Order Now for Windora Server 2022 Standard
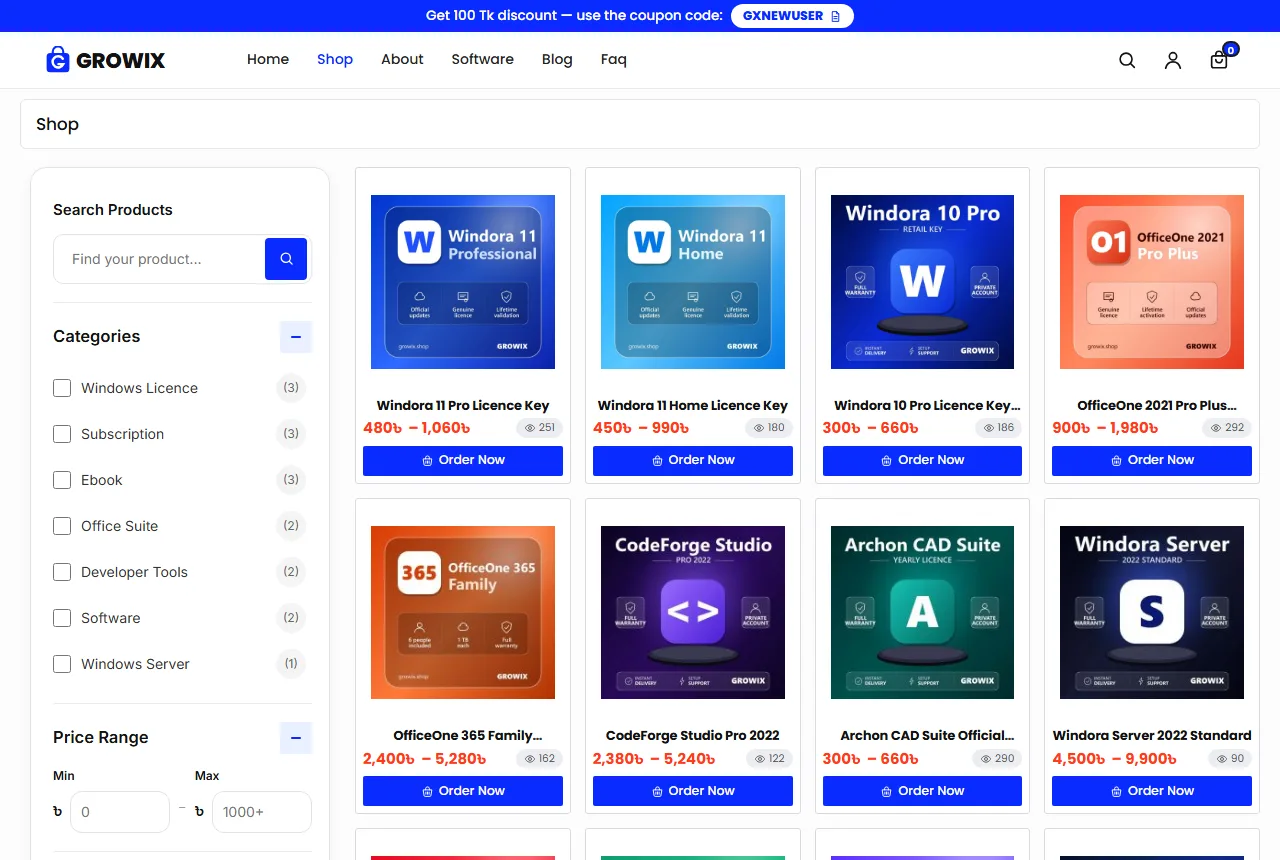This screenshot has width=1280, height=860. 1152,791
